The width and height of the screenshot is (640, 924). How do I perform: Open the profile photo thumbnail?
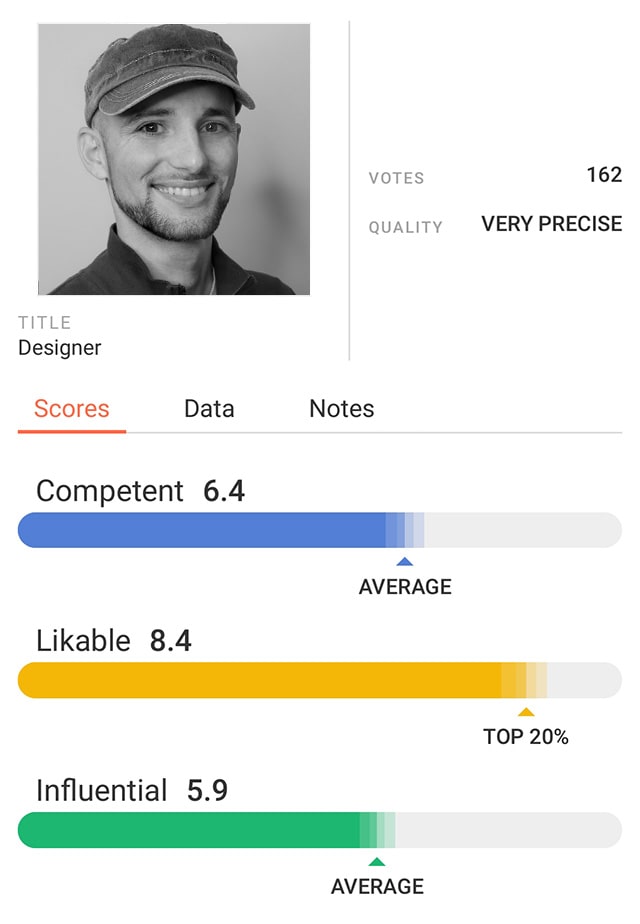pos(174,159)
